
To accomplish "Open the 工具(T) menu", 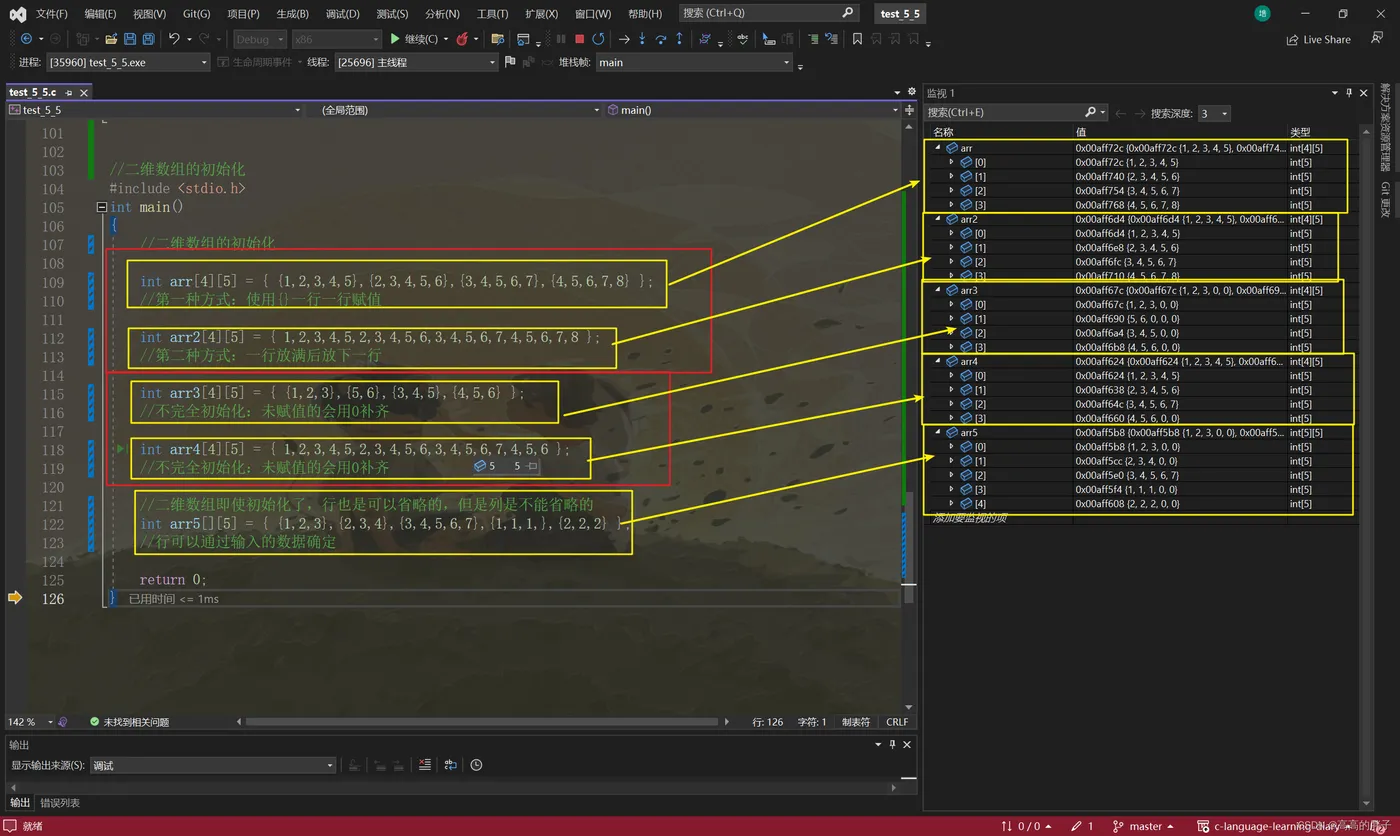I will click(492, 14).
